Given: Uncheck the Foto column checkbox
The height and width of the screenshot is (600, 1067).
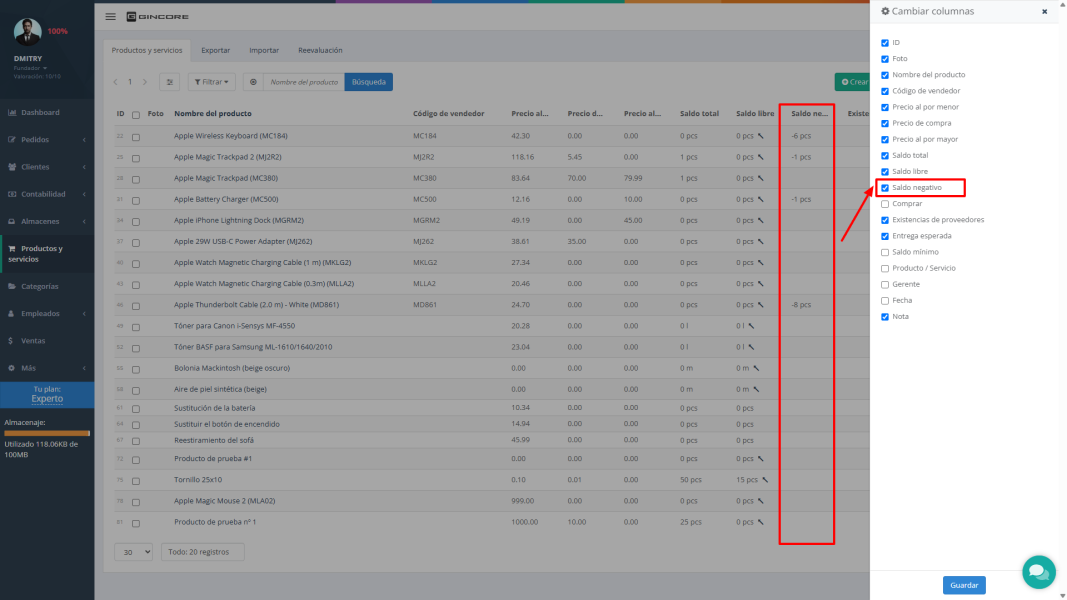Looking at the screenshot, I should pyautogui.click(x=885, y=59).
